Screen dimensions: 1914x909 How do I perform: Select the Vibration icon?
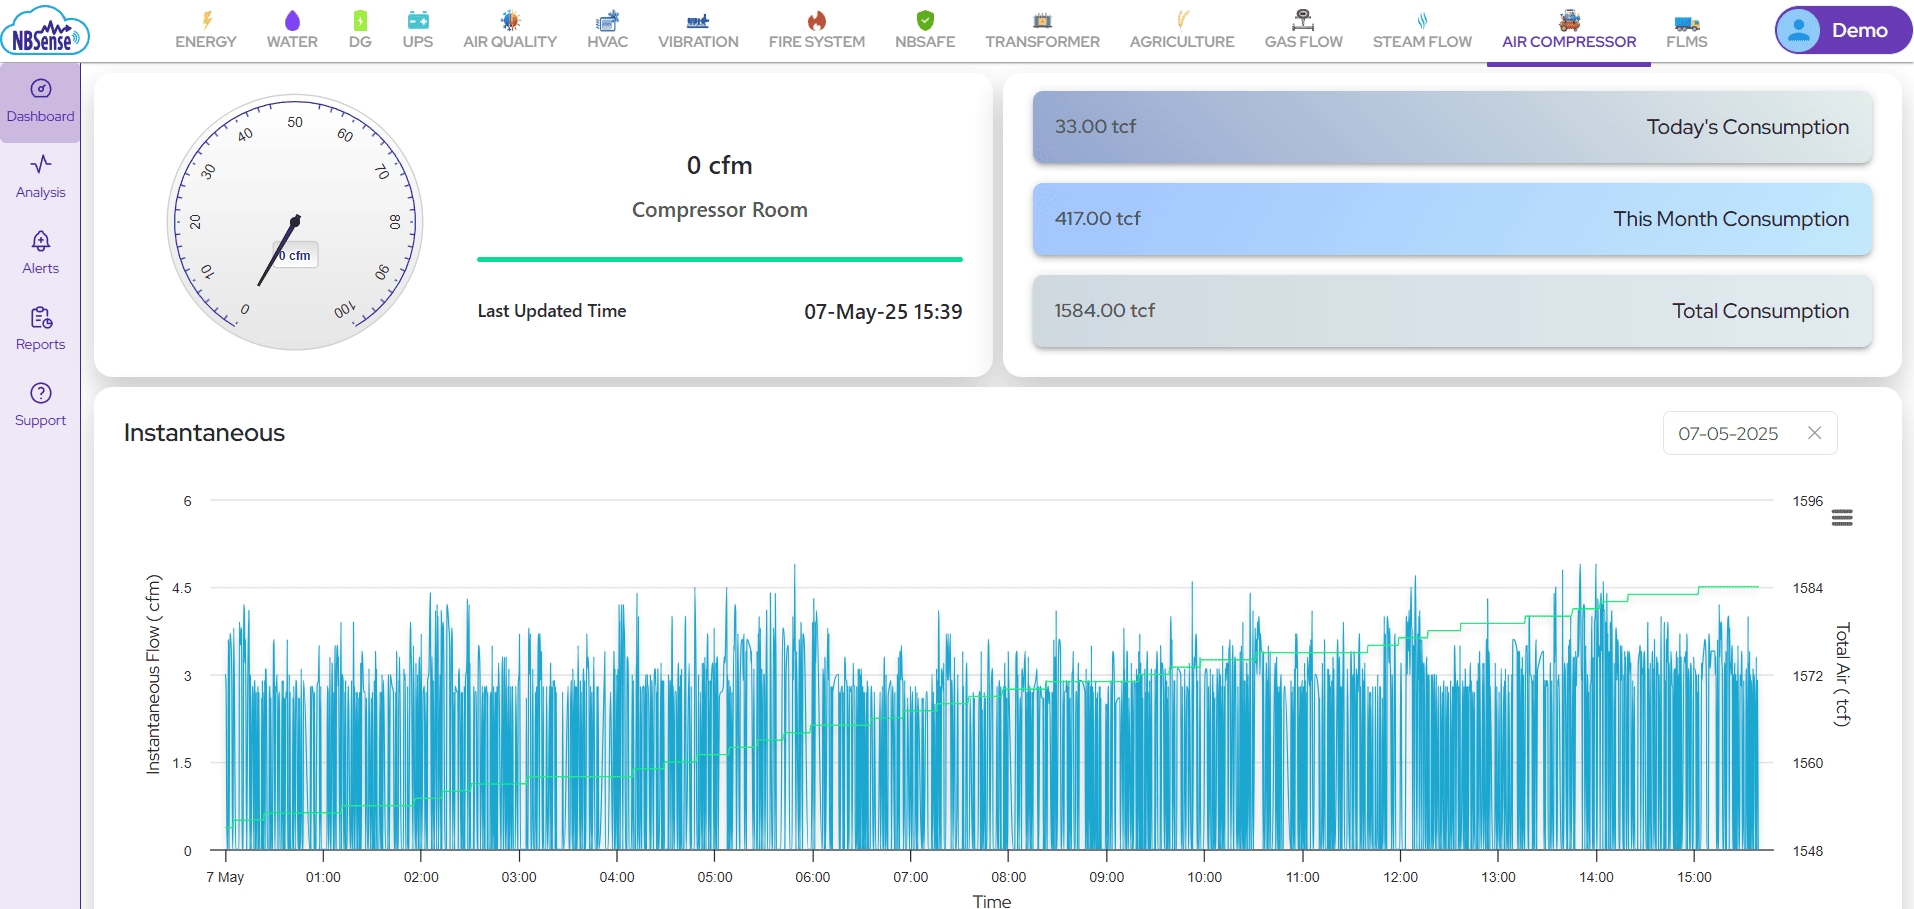(x=698, y=21)
